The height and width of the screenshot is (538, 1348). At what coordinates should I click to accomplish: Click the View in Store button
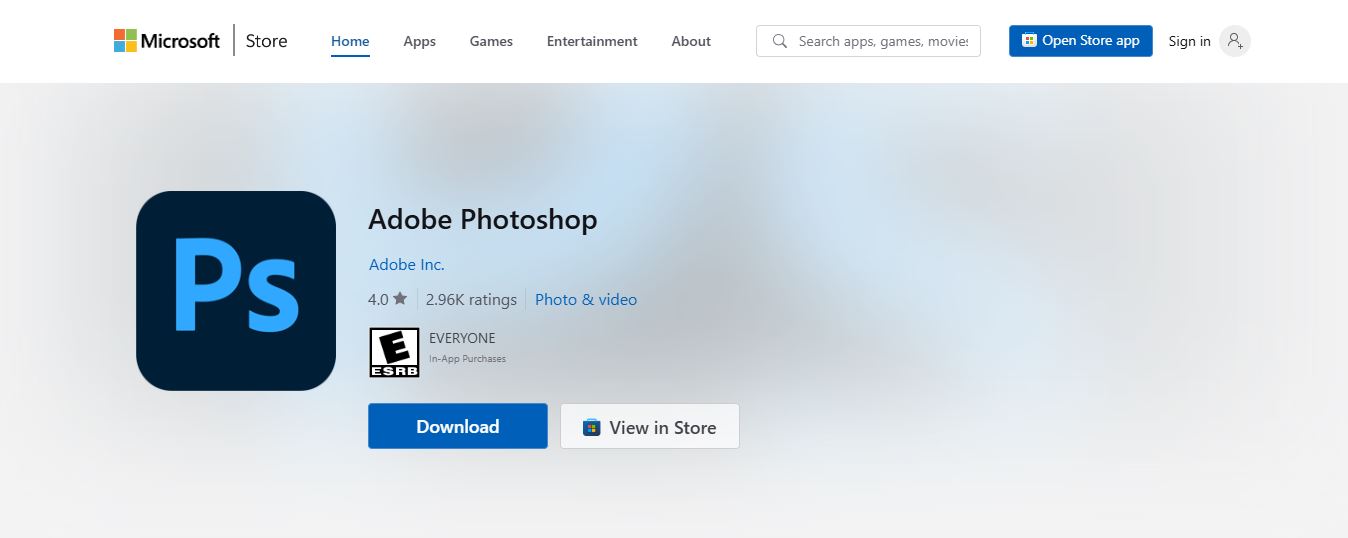tap(650, 426)
